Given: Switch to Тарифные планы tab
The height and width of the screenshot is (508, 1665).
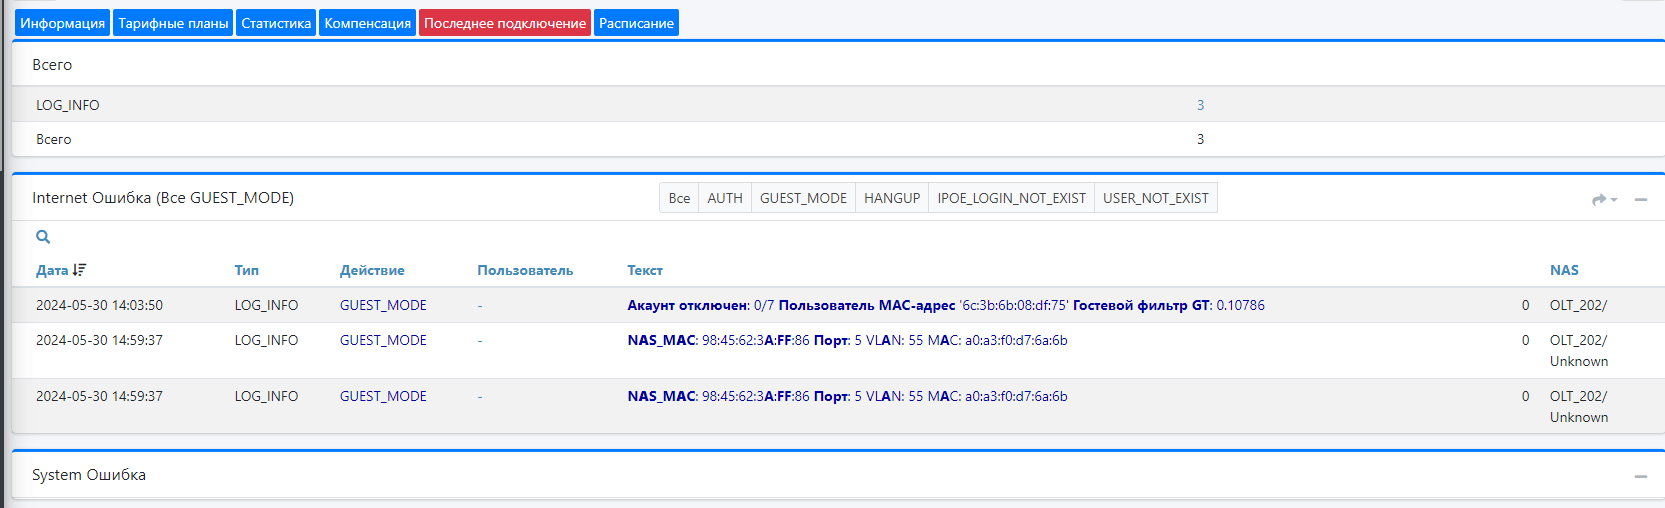Looking at the screenshot, I should pyautogui.click(x=173, y=23).
